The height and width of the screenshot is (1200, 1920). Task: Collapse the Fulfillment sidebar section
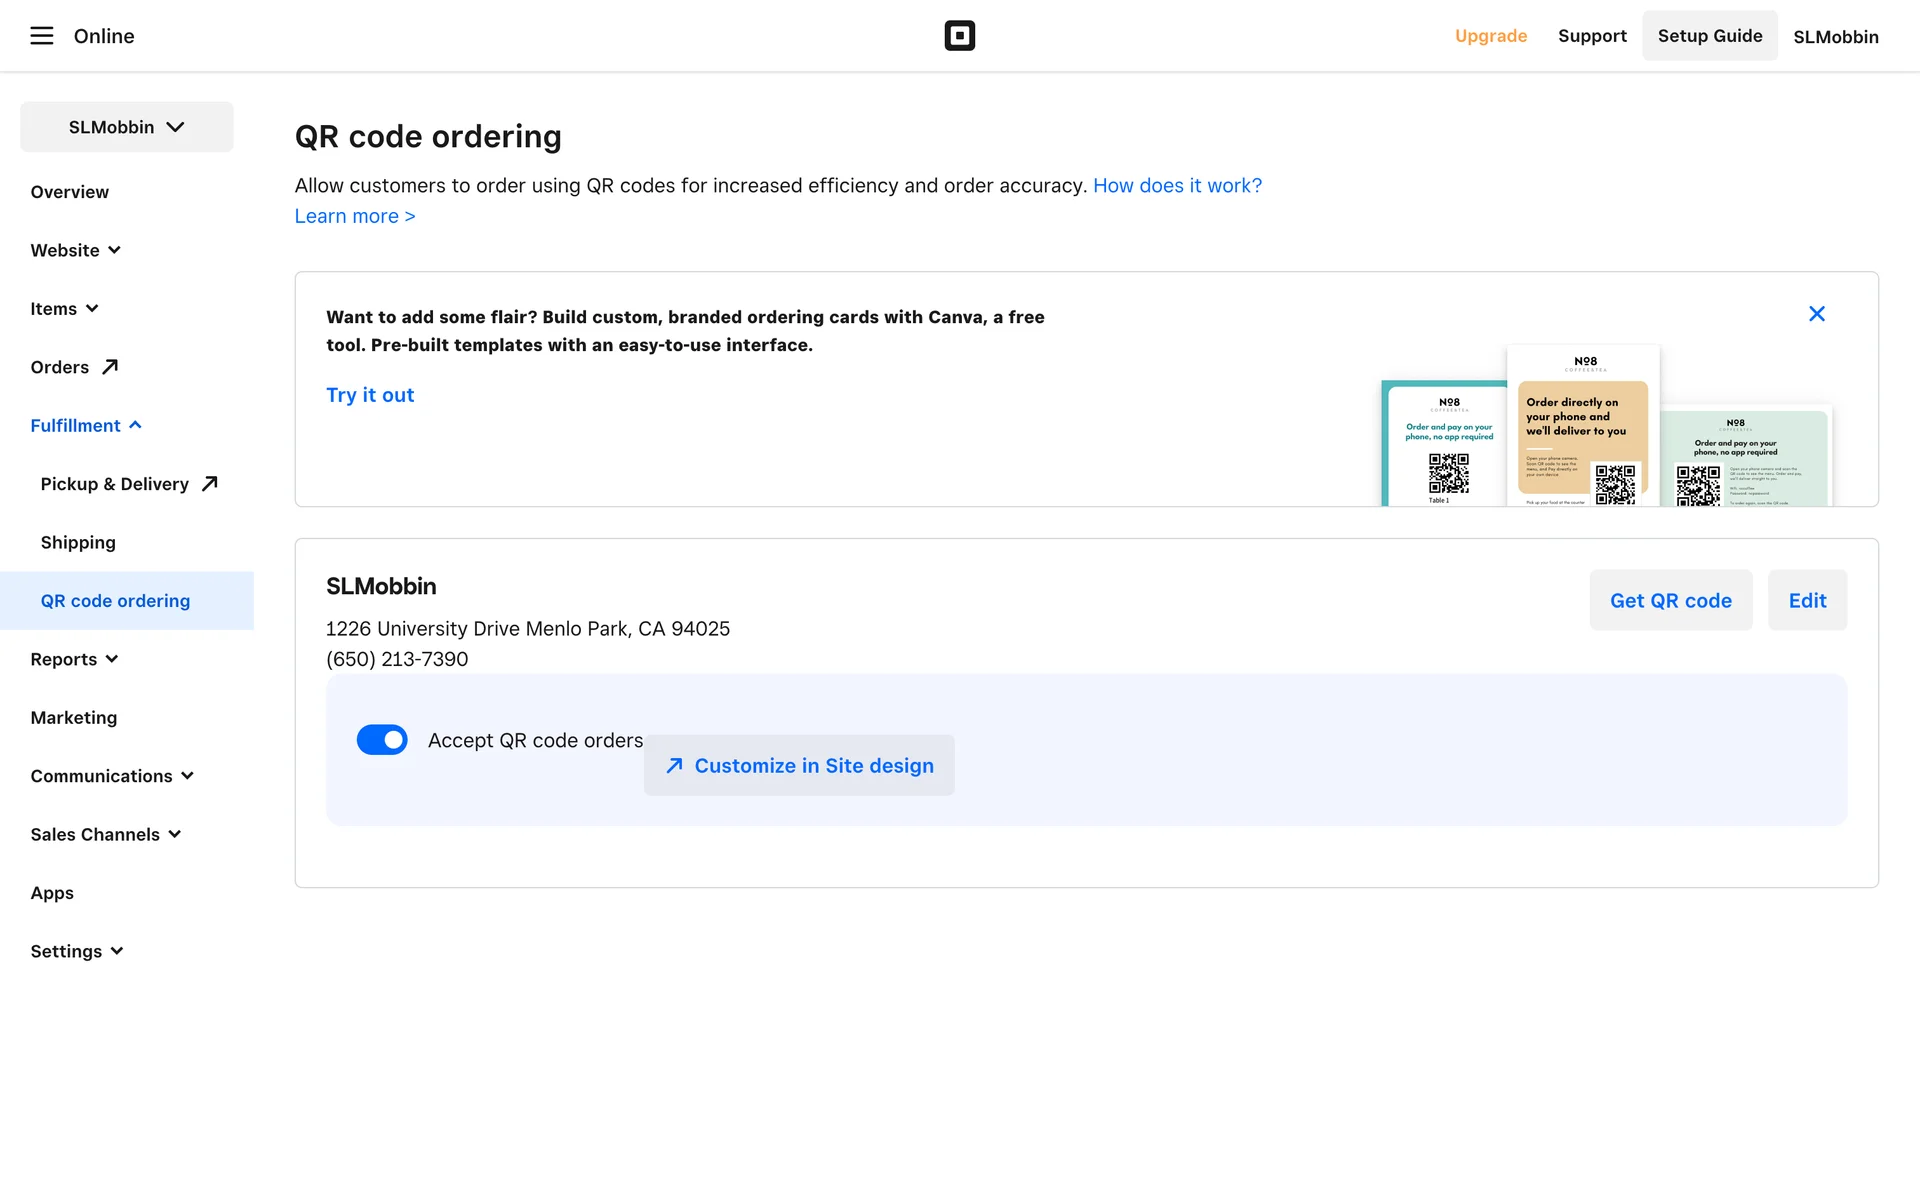coord(86,425)
